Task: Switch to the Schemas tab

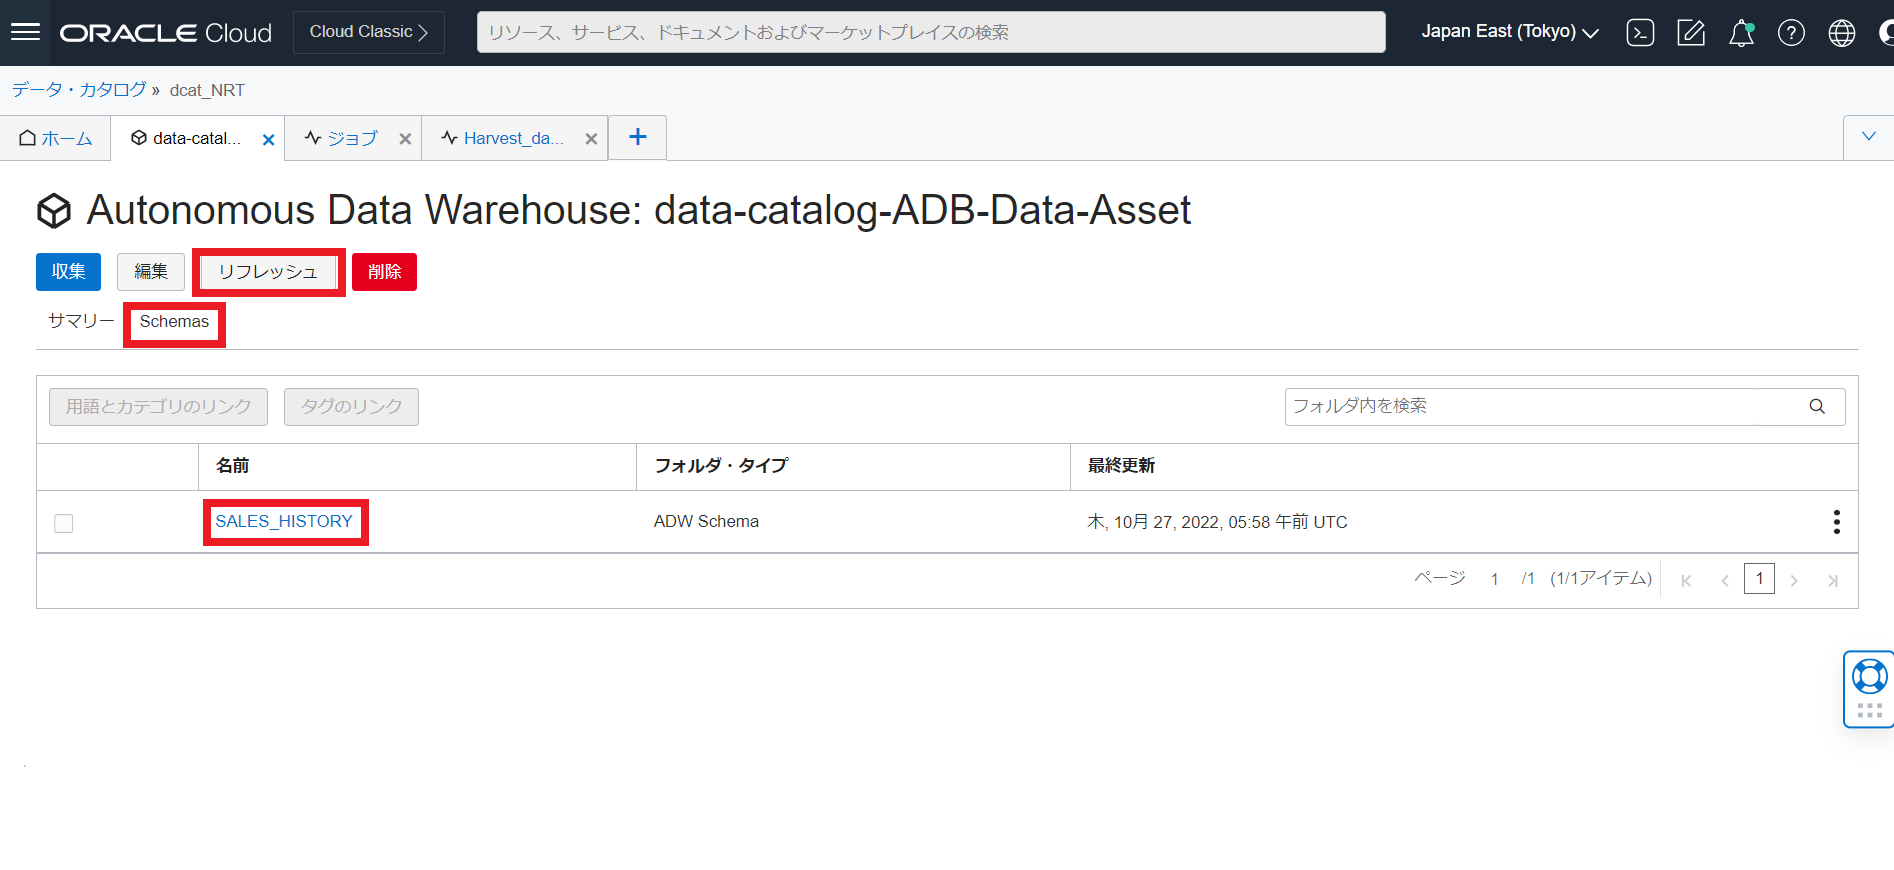Action: pos(174,322)
